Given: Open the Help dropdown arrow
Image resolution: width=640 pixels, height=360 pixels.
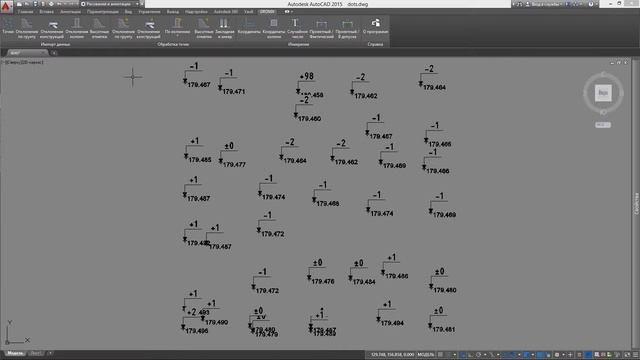Looking at the screenshot, I should [596, 4].
